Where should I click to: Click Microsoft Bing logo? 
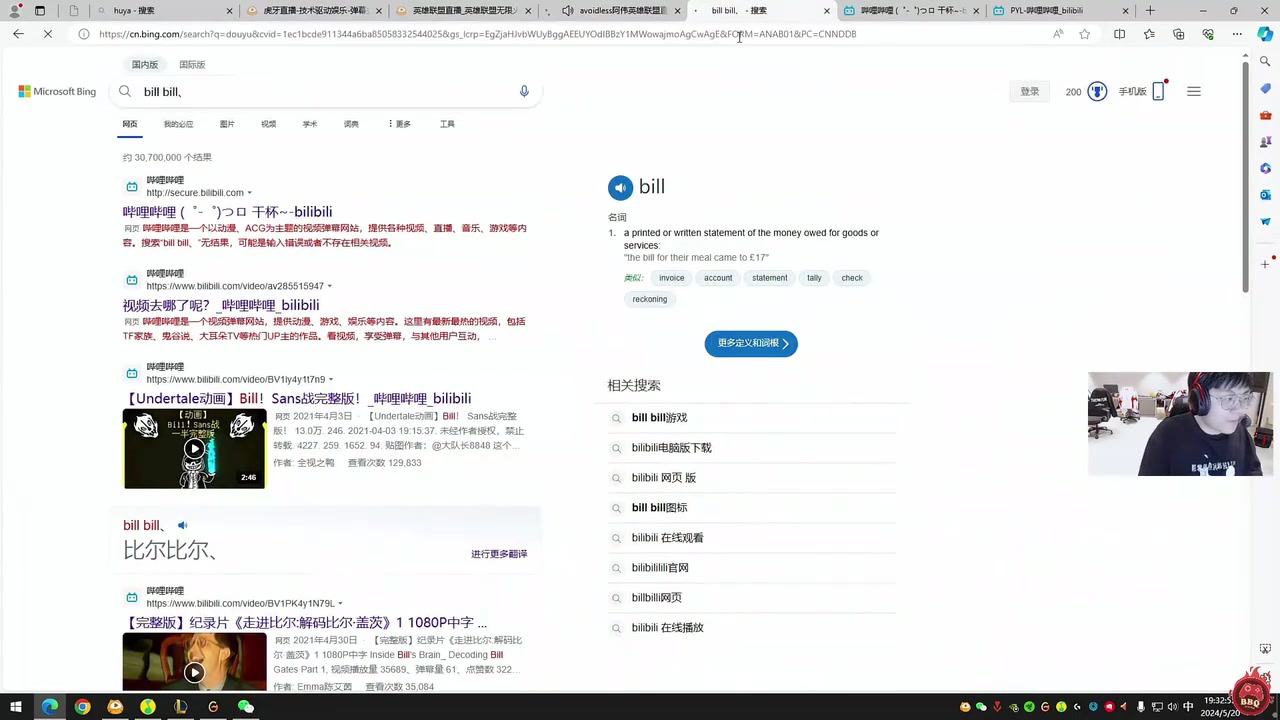pos(57,91)
